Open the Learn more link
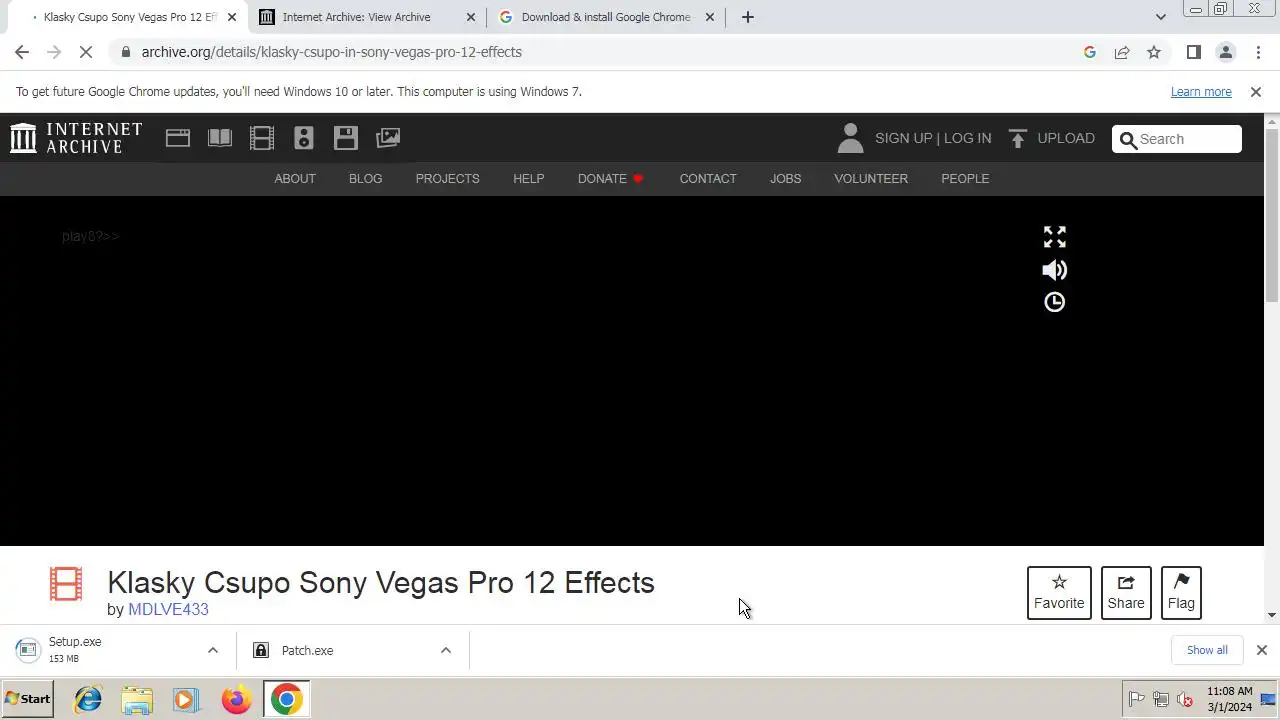The width and height of the screenshot is (1280, 720). tap(1201, 92)
